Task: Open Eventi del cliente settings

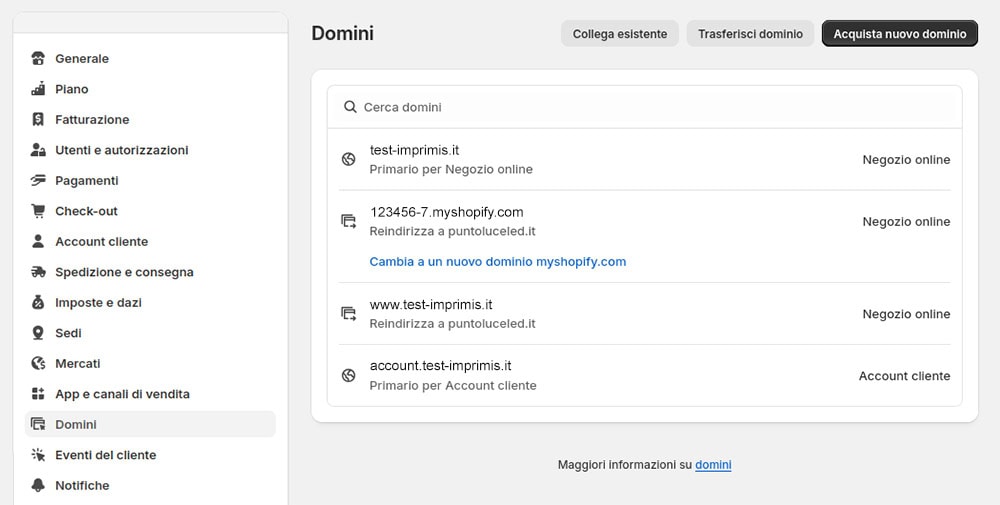Action: point(150,455)
